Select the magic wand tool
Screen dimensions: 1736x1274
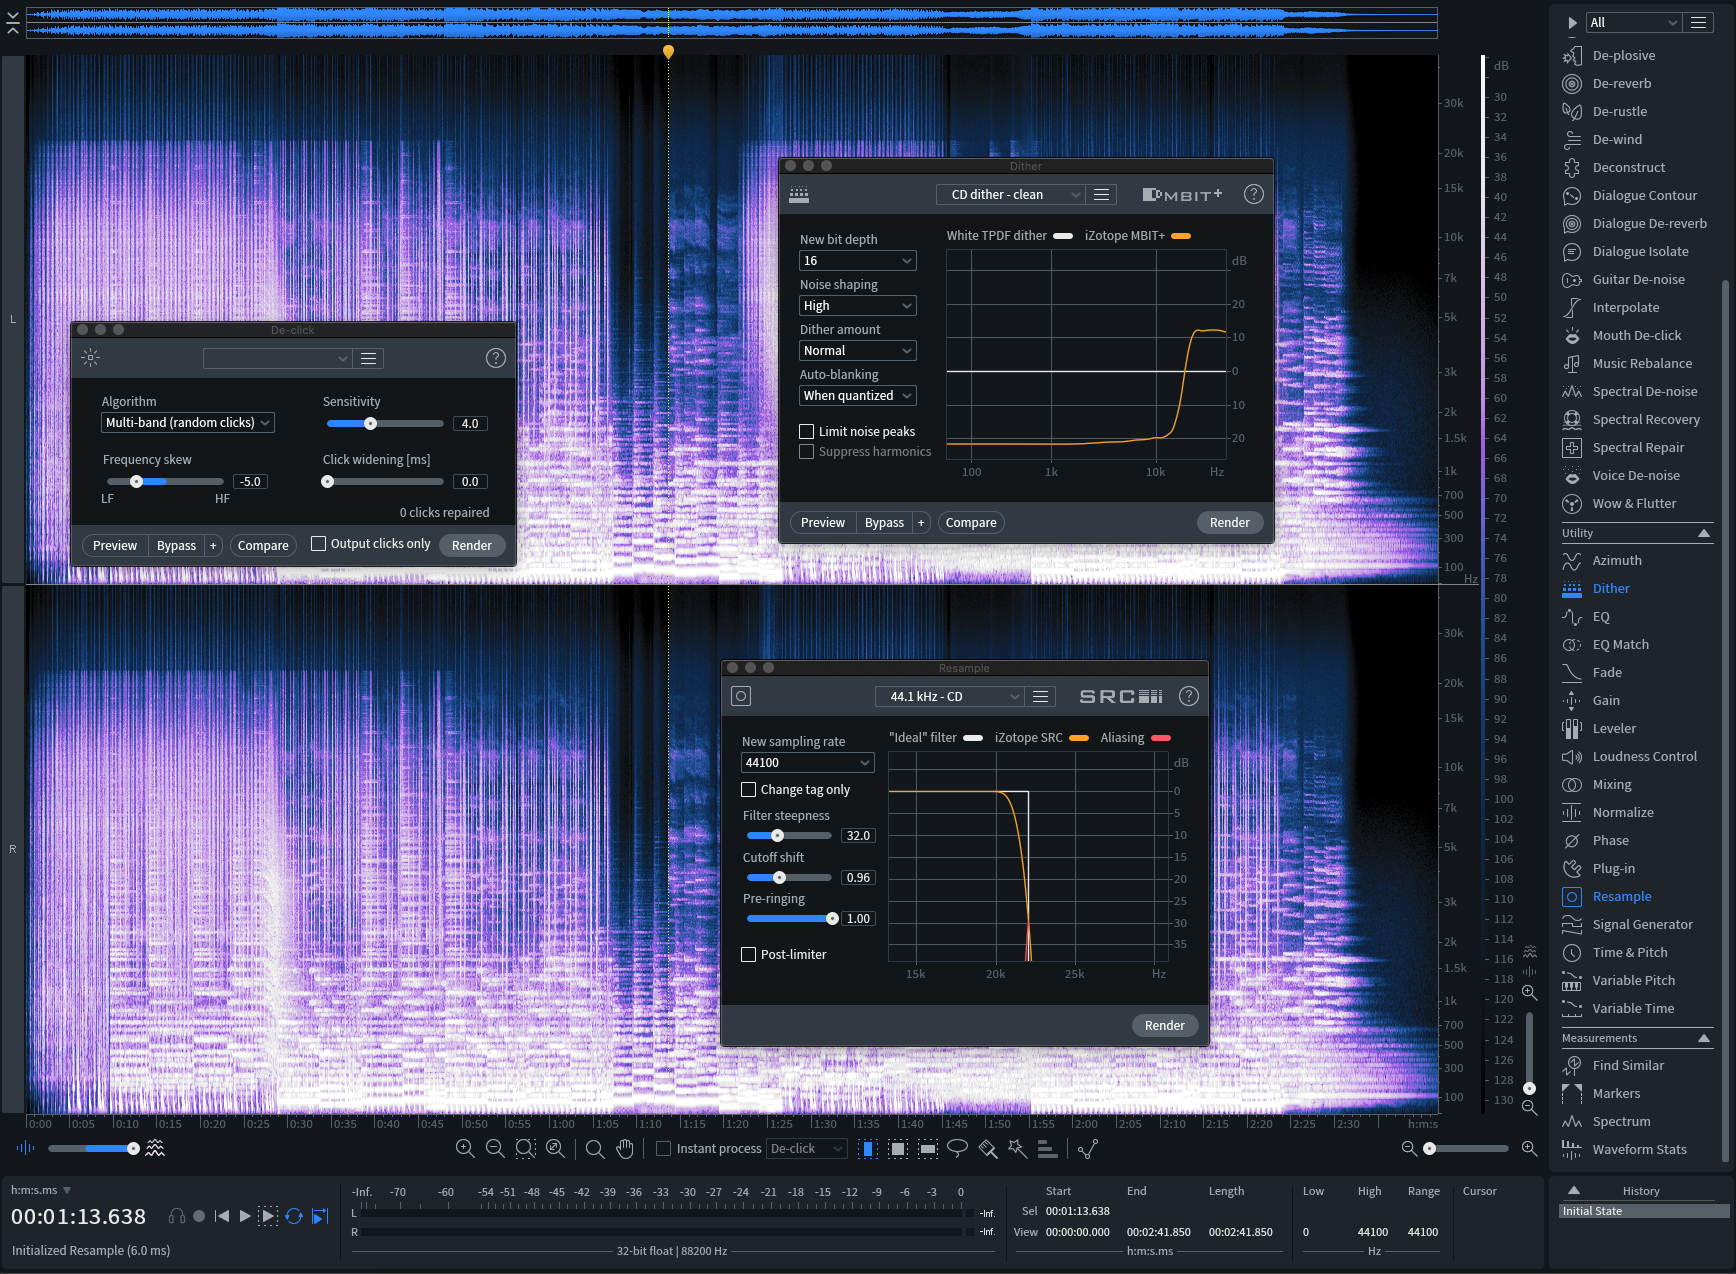[x=1017, y=1148]
